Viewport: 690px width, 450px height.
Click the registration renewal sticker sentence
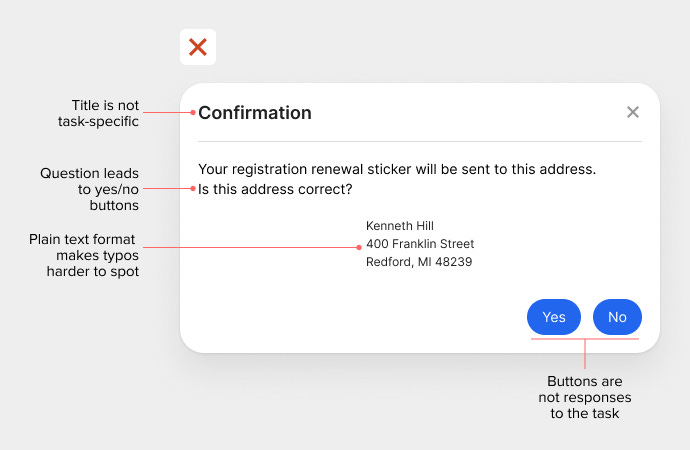[397, 169]
